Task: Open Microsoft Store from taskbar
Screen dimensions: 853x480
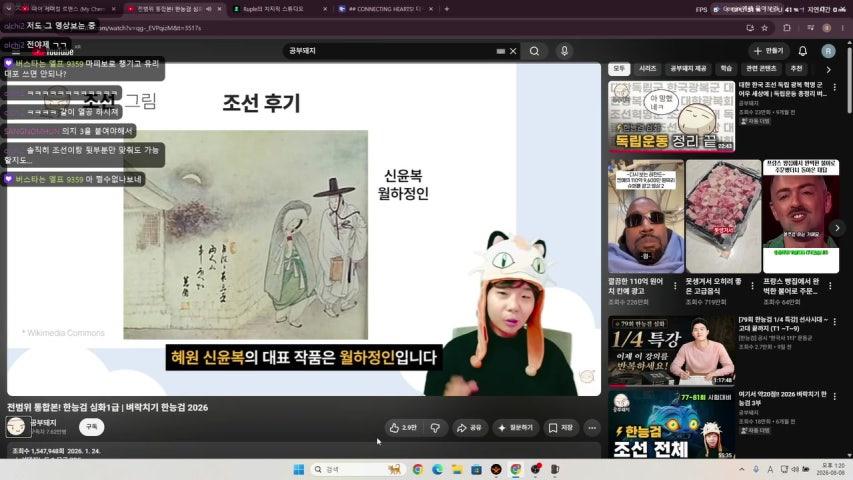Action: click(x=477, y=470)
